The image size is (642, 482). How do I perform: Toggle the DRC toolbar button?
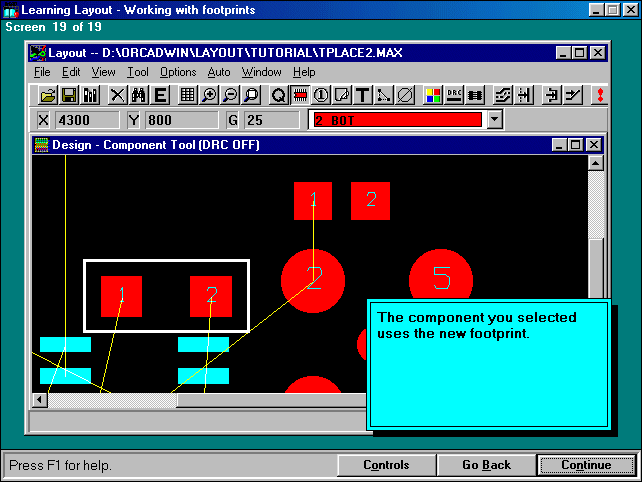coord(454,95)
